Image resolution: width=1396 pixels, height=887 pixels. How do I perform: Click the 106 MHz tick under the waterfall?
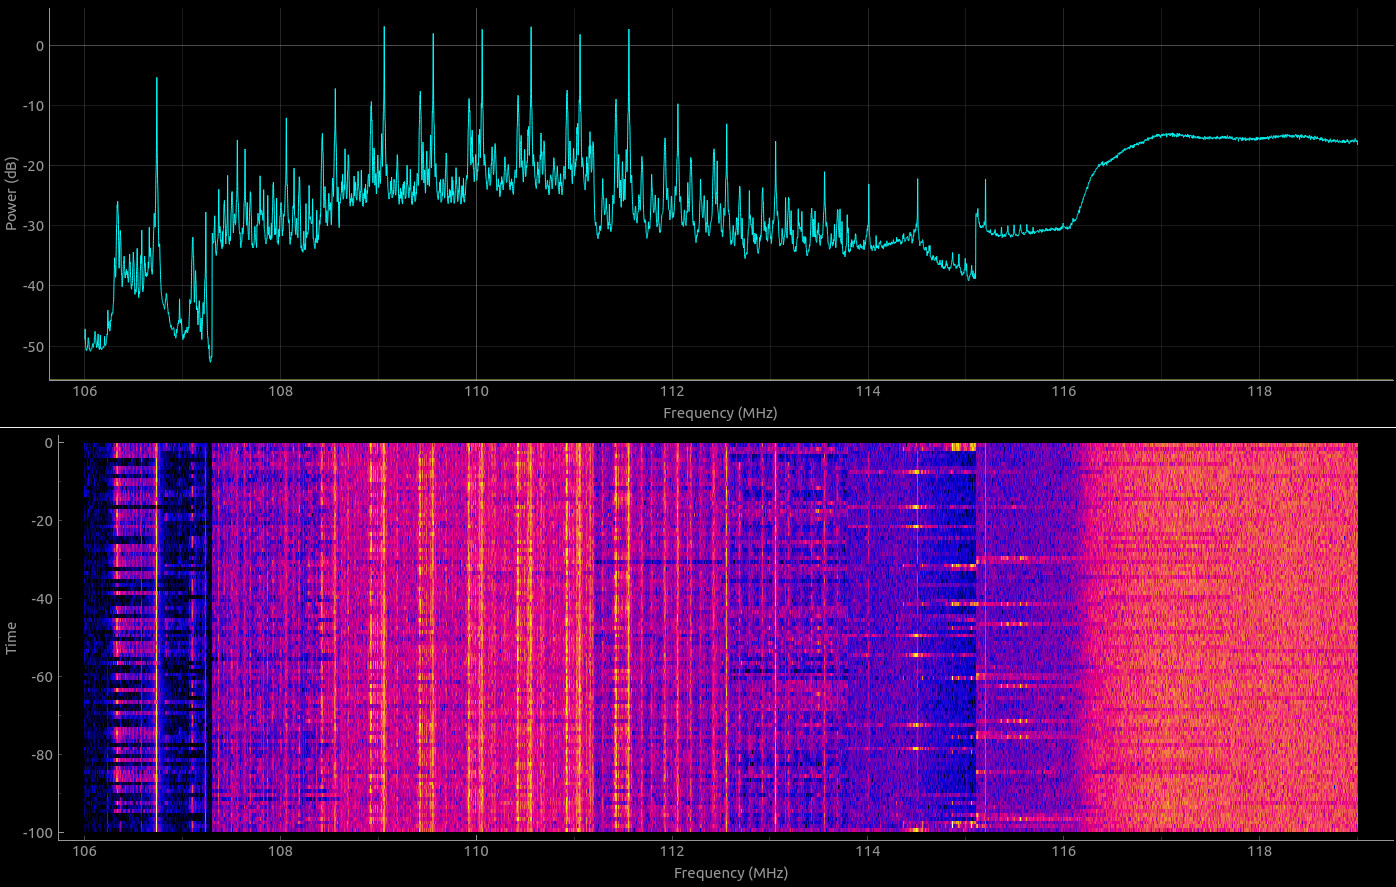pos(84,852)
